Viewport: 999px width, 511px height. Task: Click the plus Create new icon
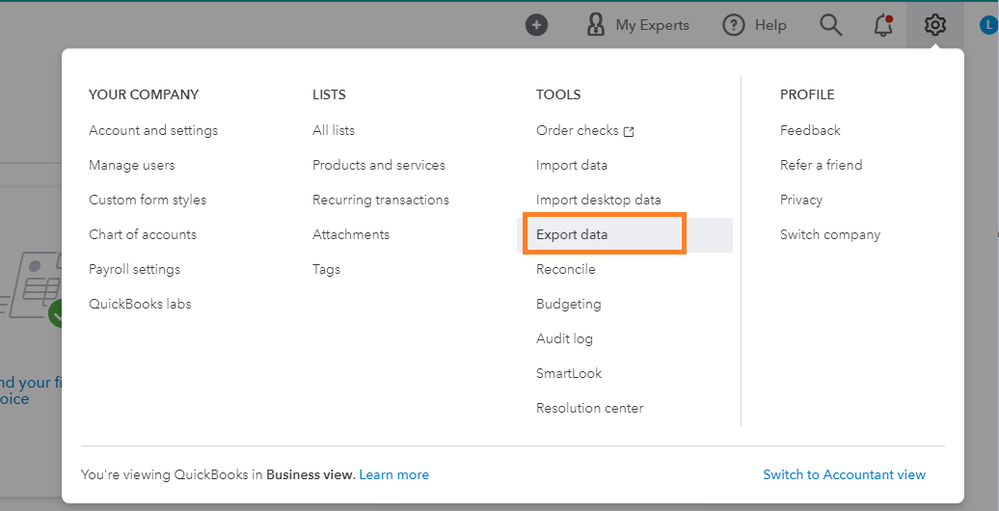[x=536, y=25]
